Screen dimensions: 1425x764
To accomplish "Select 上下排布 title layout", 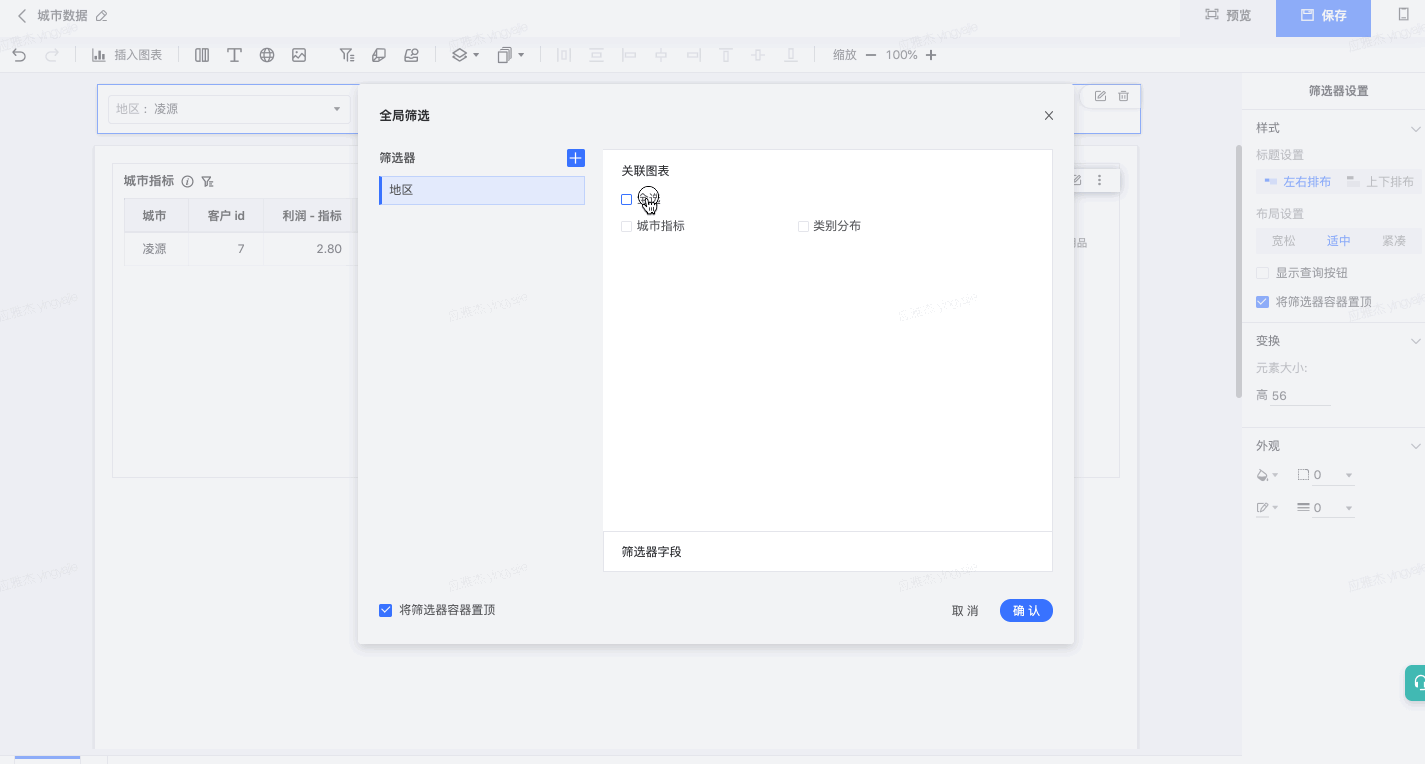I will click(1380, 181).
